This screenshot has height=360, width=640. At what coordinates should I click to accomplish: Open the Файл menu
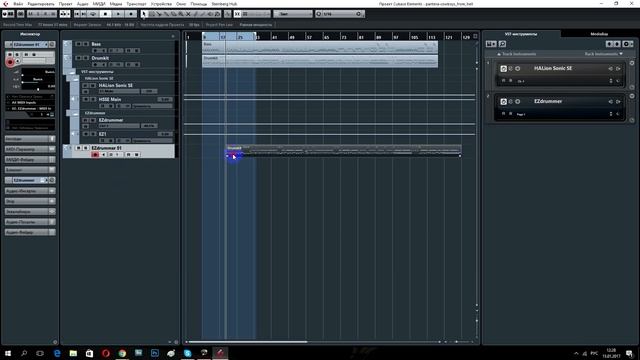(x=18, y=4)
